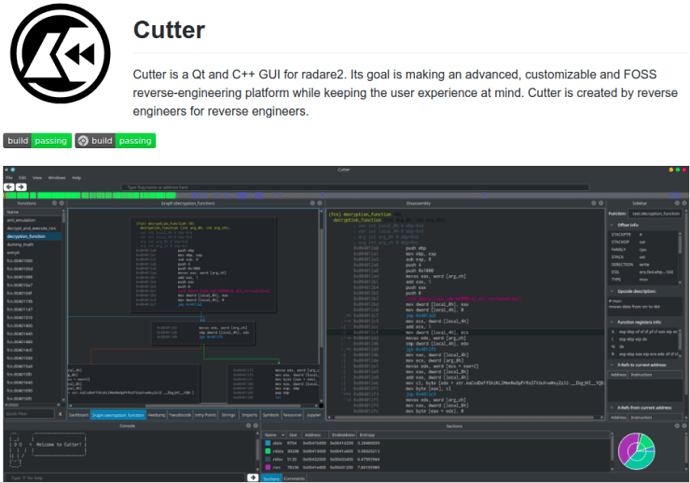
Task: Open the second build passing badge with circular icon
Action: pos(115,141)
